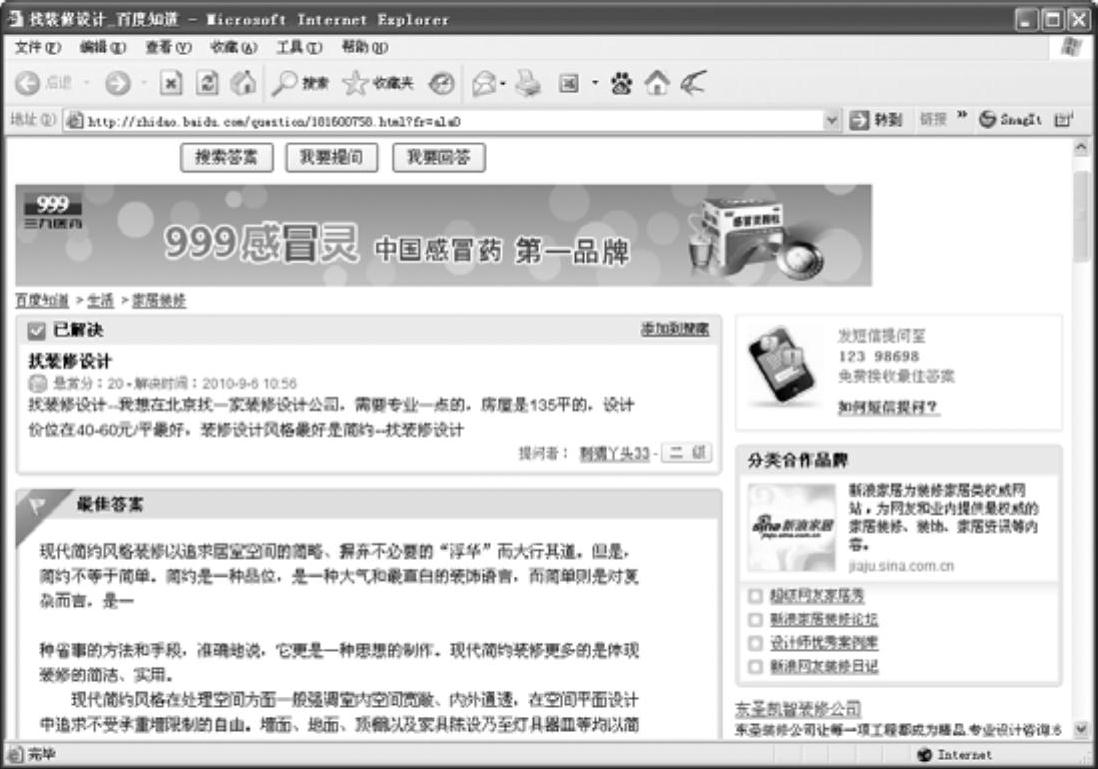Open the 编辑 menu
This screenshot has width=1098, height=769.
(102, 47)
